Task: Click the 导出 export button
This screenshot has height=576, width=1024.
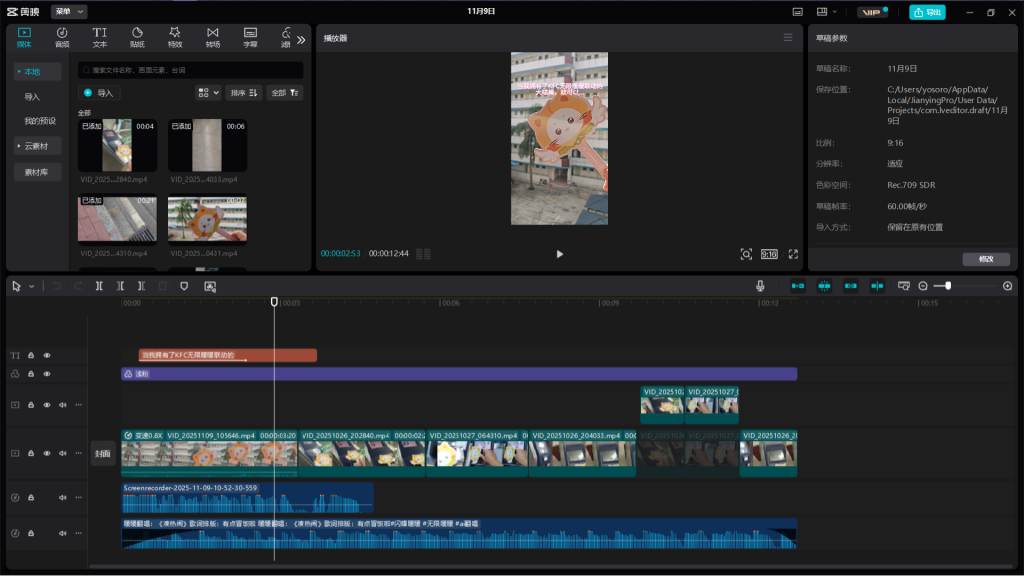Action: tap(927, 12)
